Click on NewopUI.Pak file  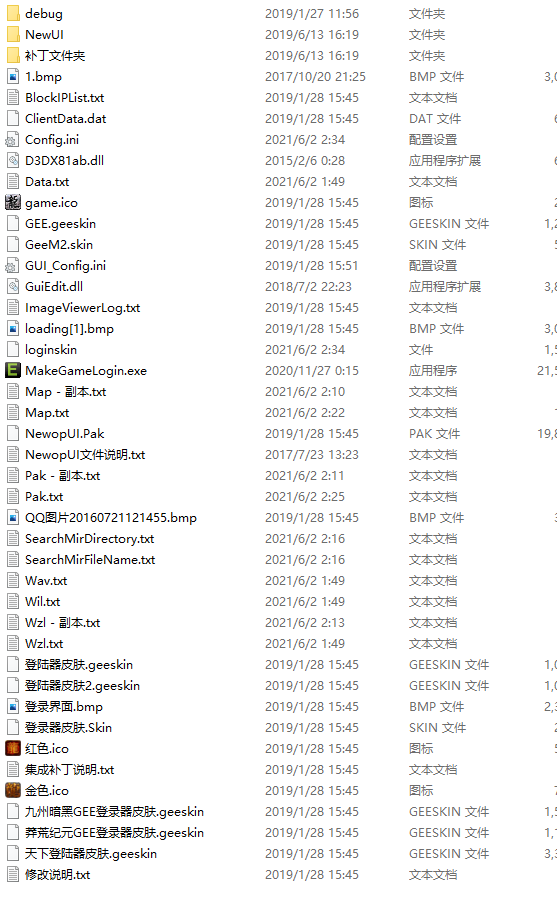(x=64, y=433)
